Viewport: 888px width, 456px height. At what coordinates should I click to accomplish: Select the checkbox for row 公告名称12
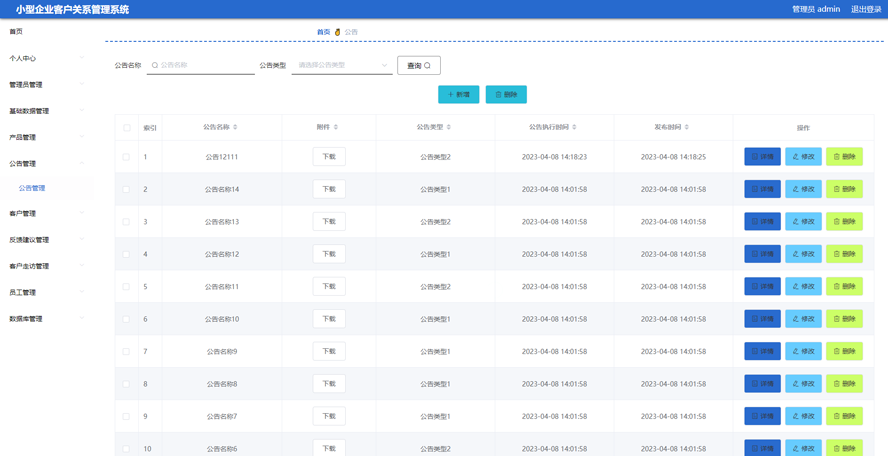point(126,254)
